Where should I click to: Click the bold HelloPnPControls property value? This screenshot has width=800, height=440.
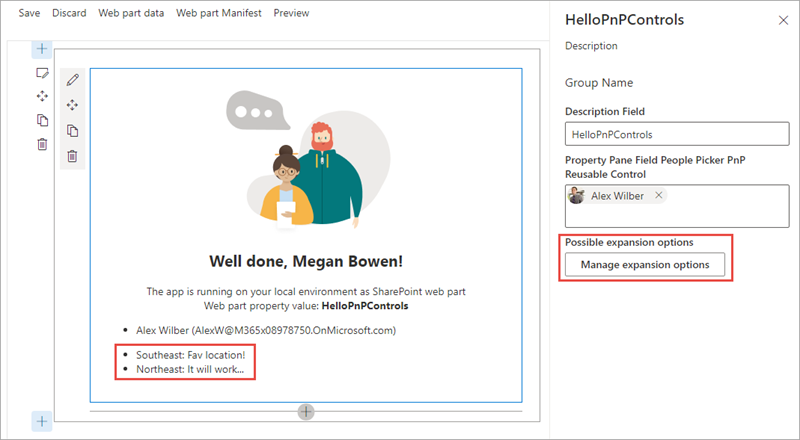pyautogui.click(x=365, y=306)
